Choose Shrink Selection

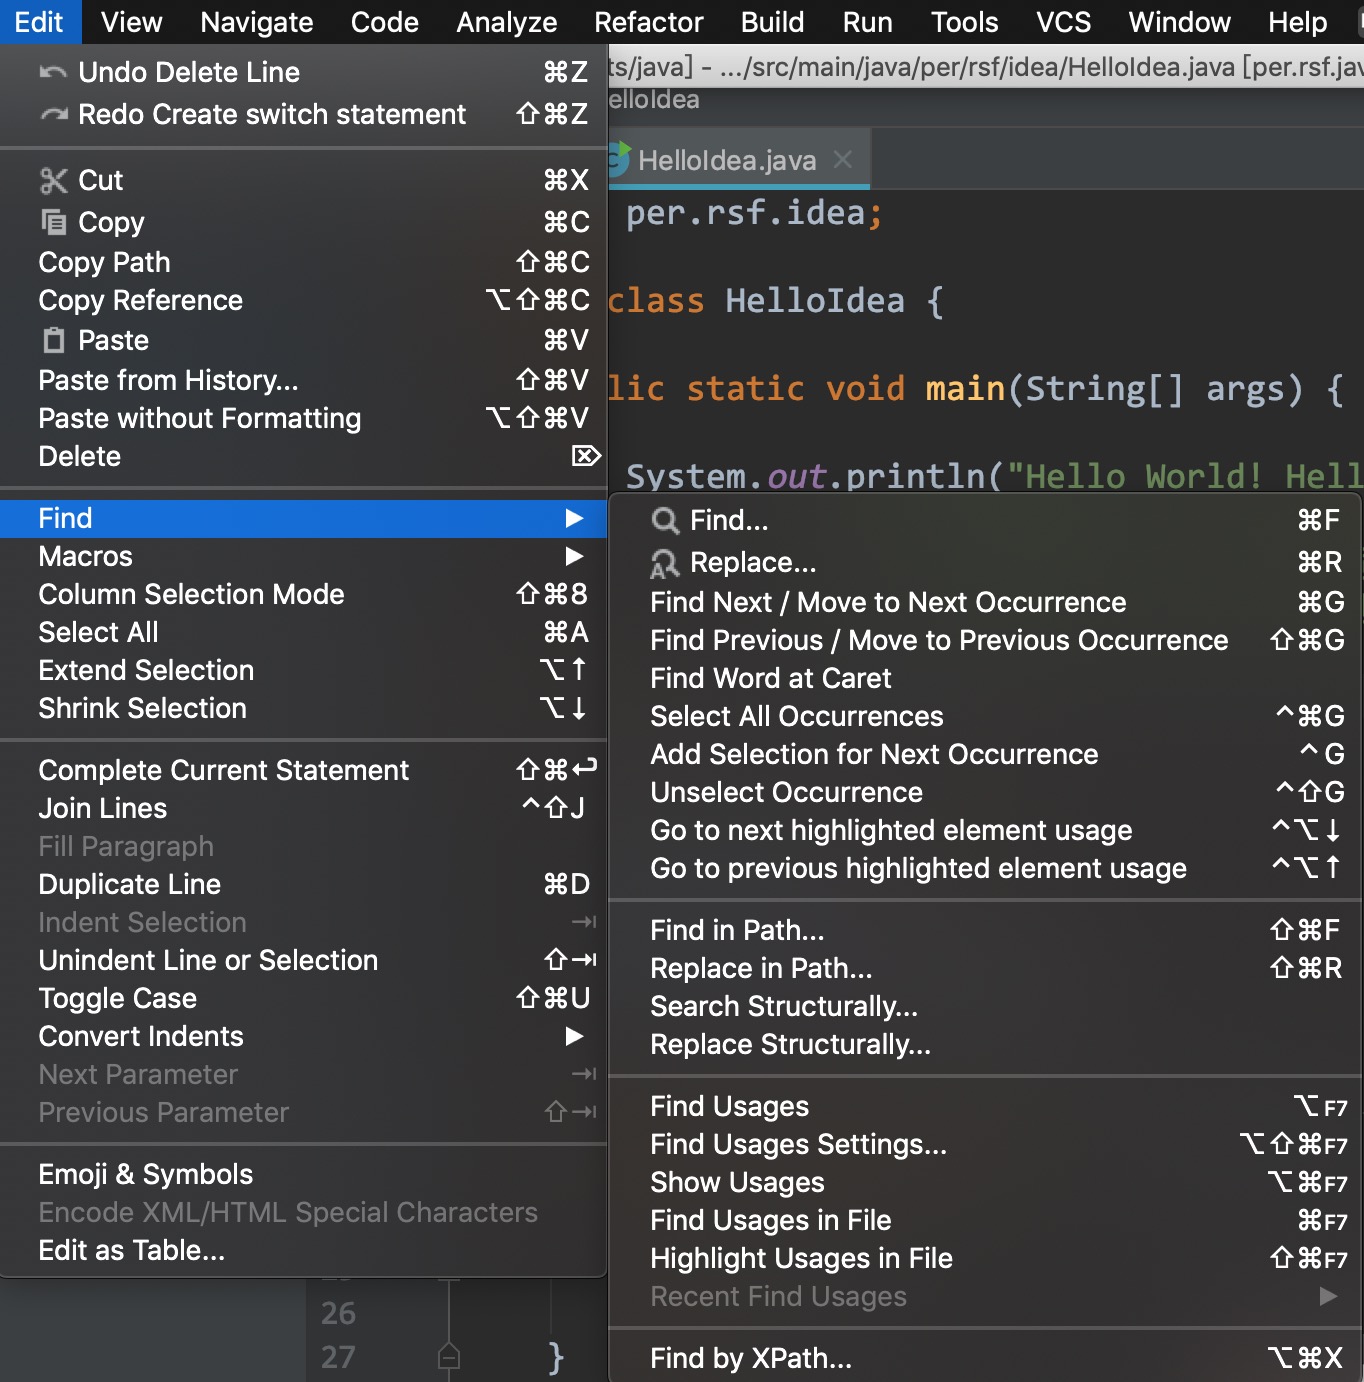(x=303, y=708)
